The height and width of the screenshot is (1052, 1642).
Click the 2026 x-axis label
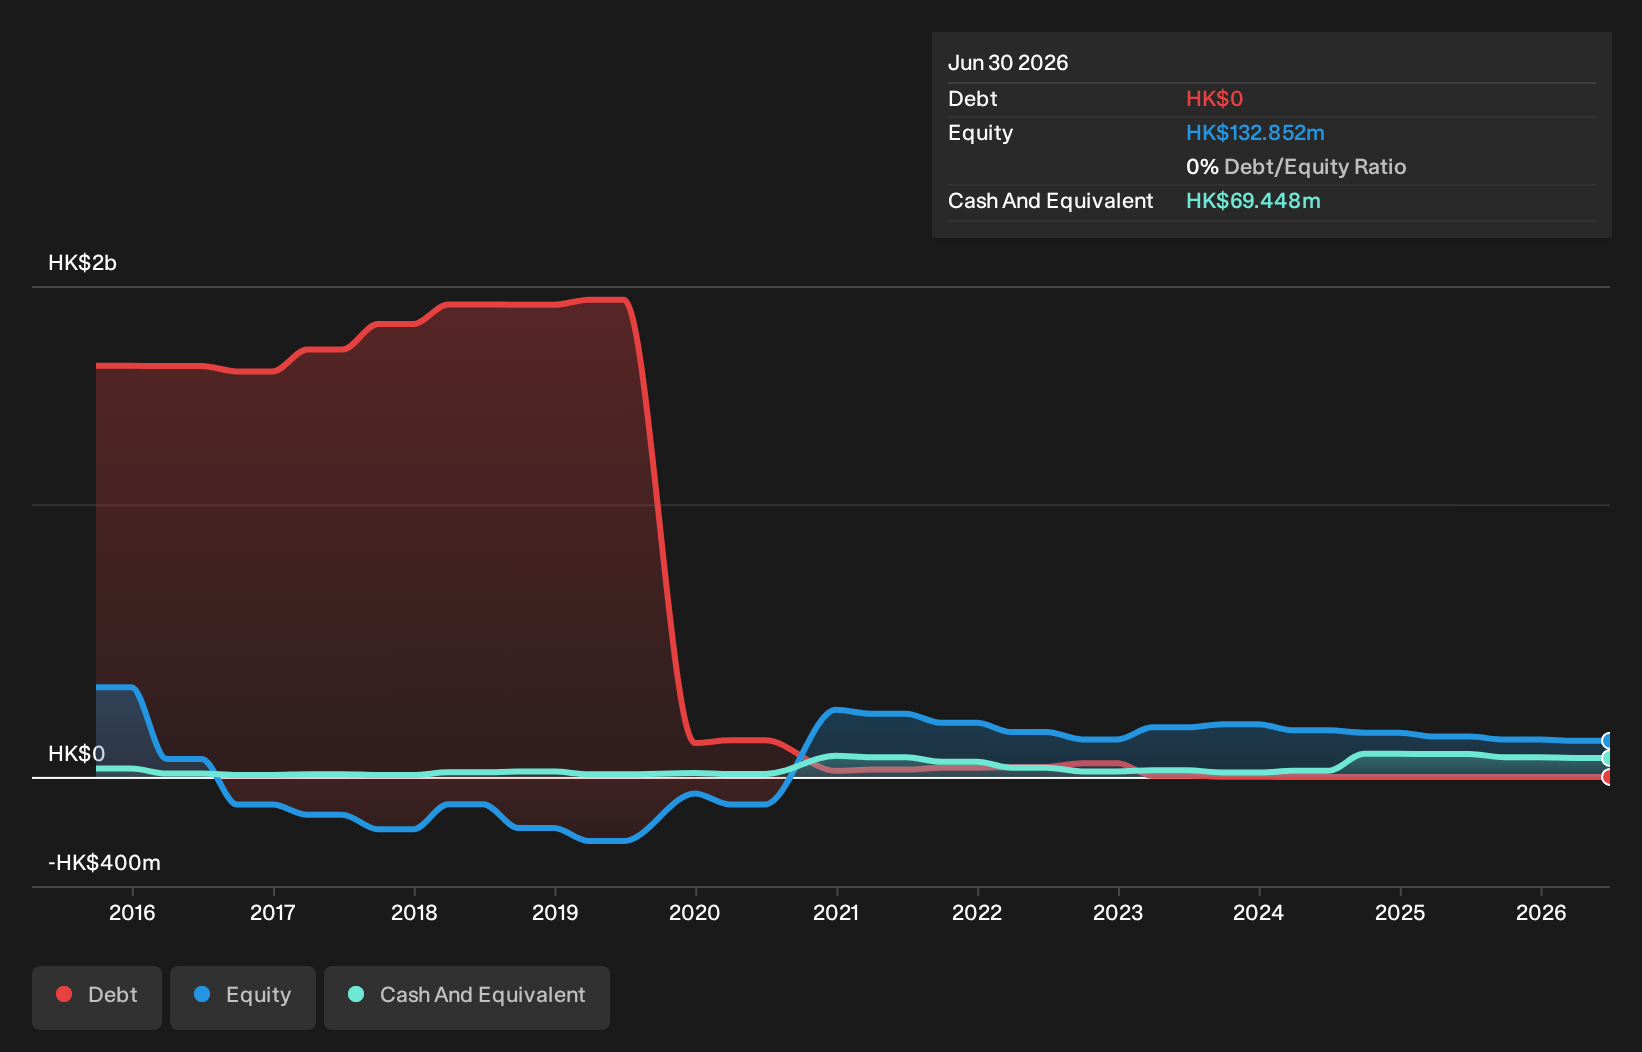[1541, 912]
